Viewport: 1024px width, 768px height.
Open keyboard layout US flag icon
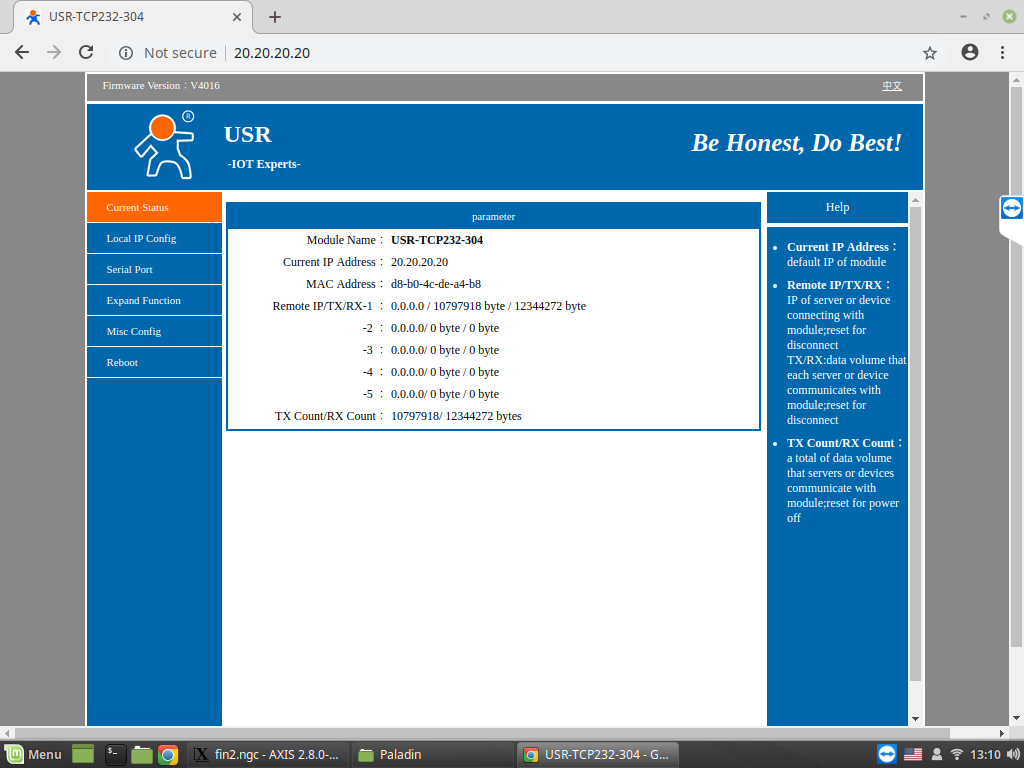tap(913, 754)
